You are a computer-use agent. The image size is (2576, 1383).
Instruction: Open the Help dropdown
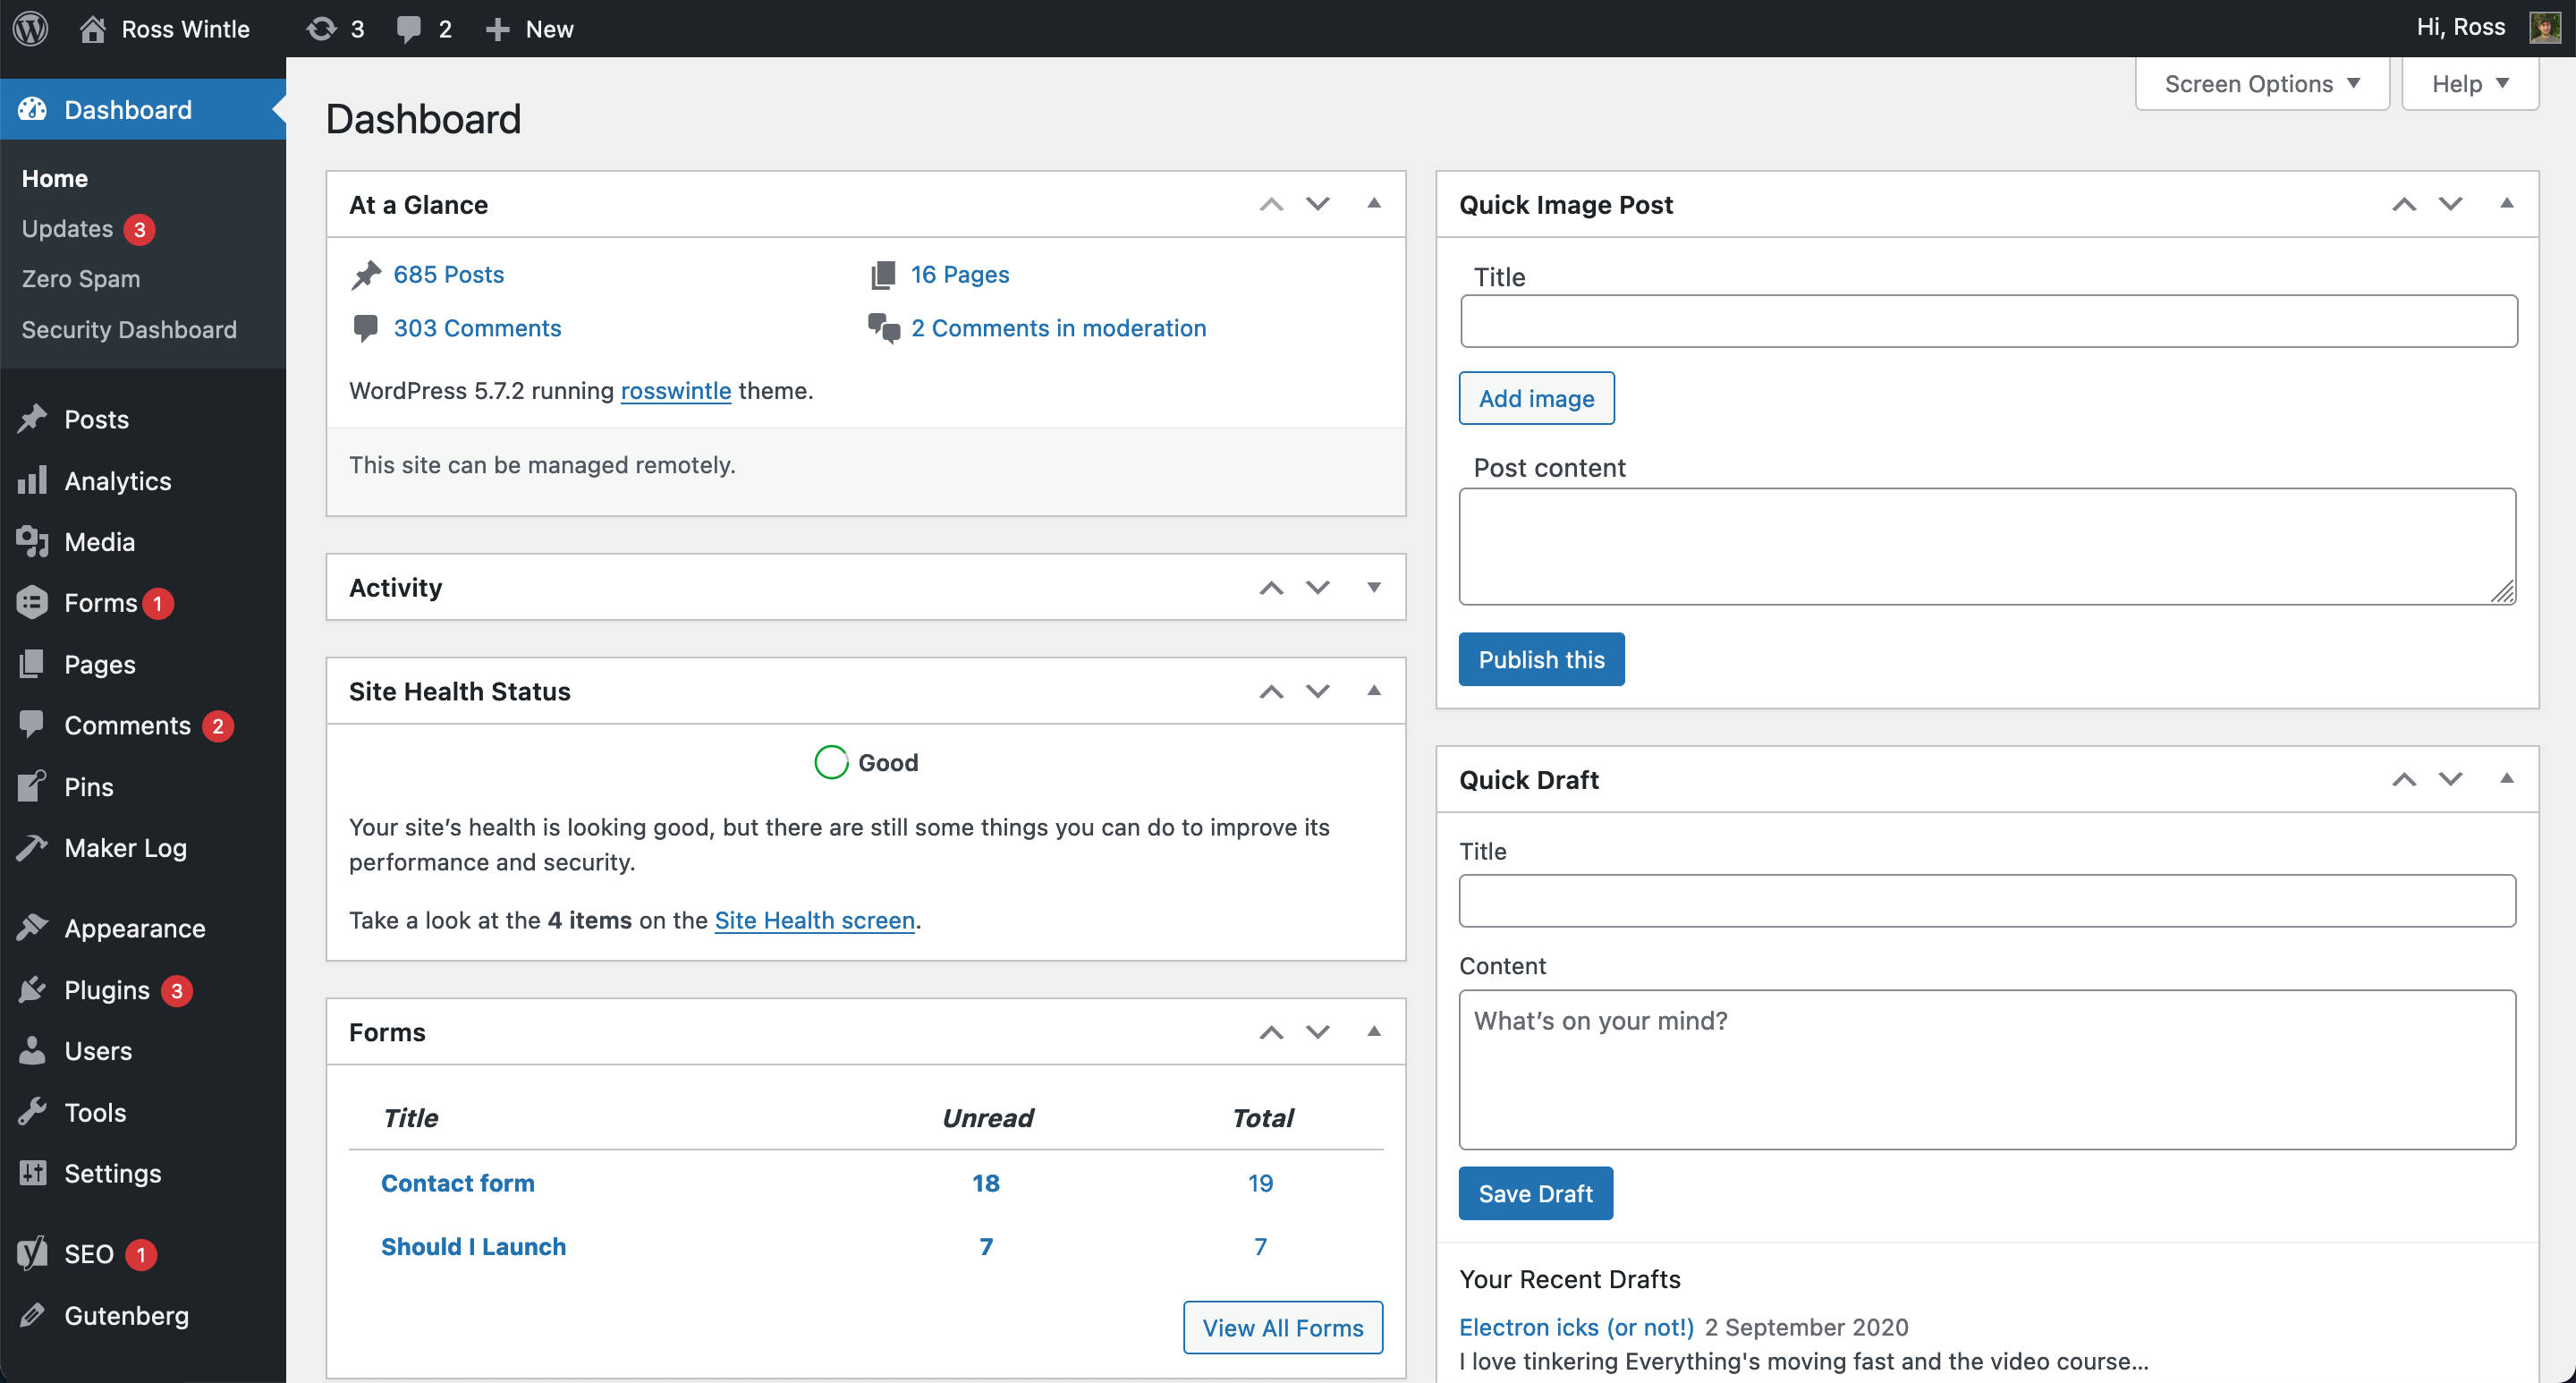click(2469, 84)
